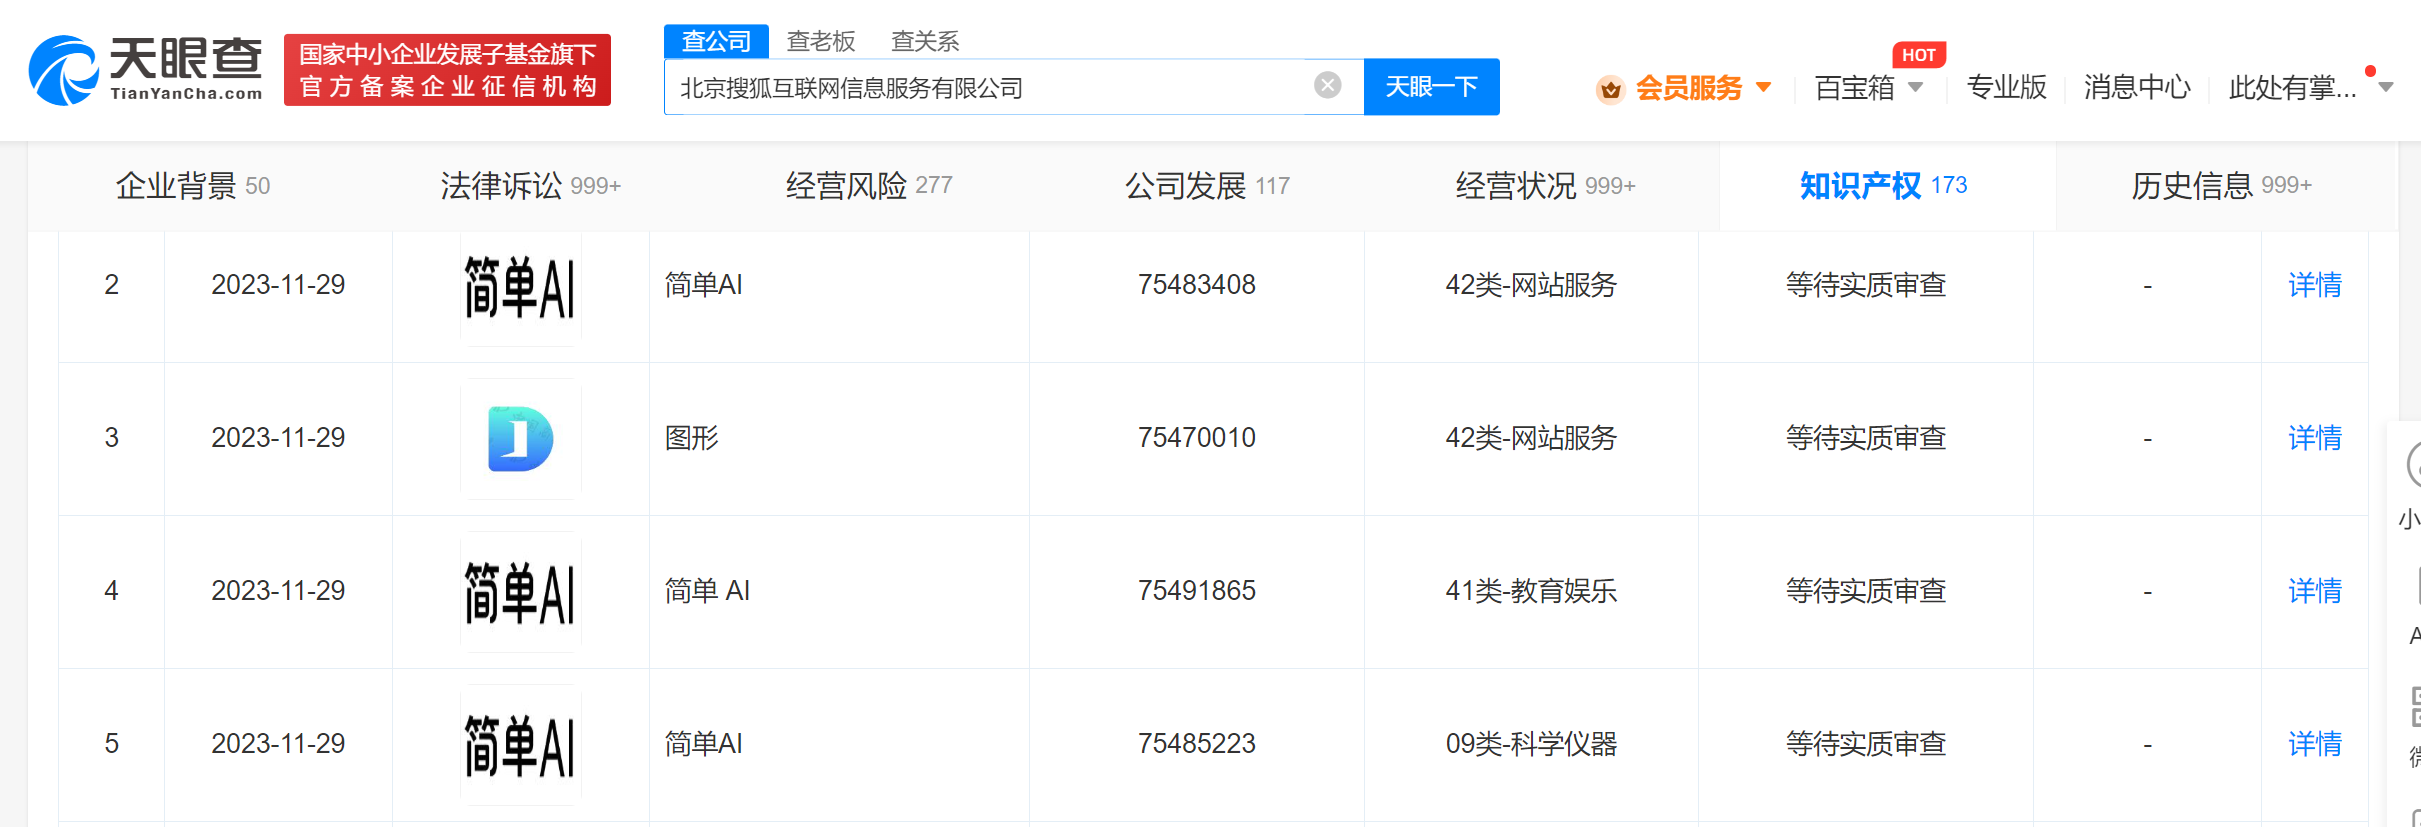Select the 查关系 search tab
2421x827 pixels.
pos(925,41)
